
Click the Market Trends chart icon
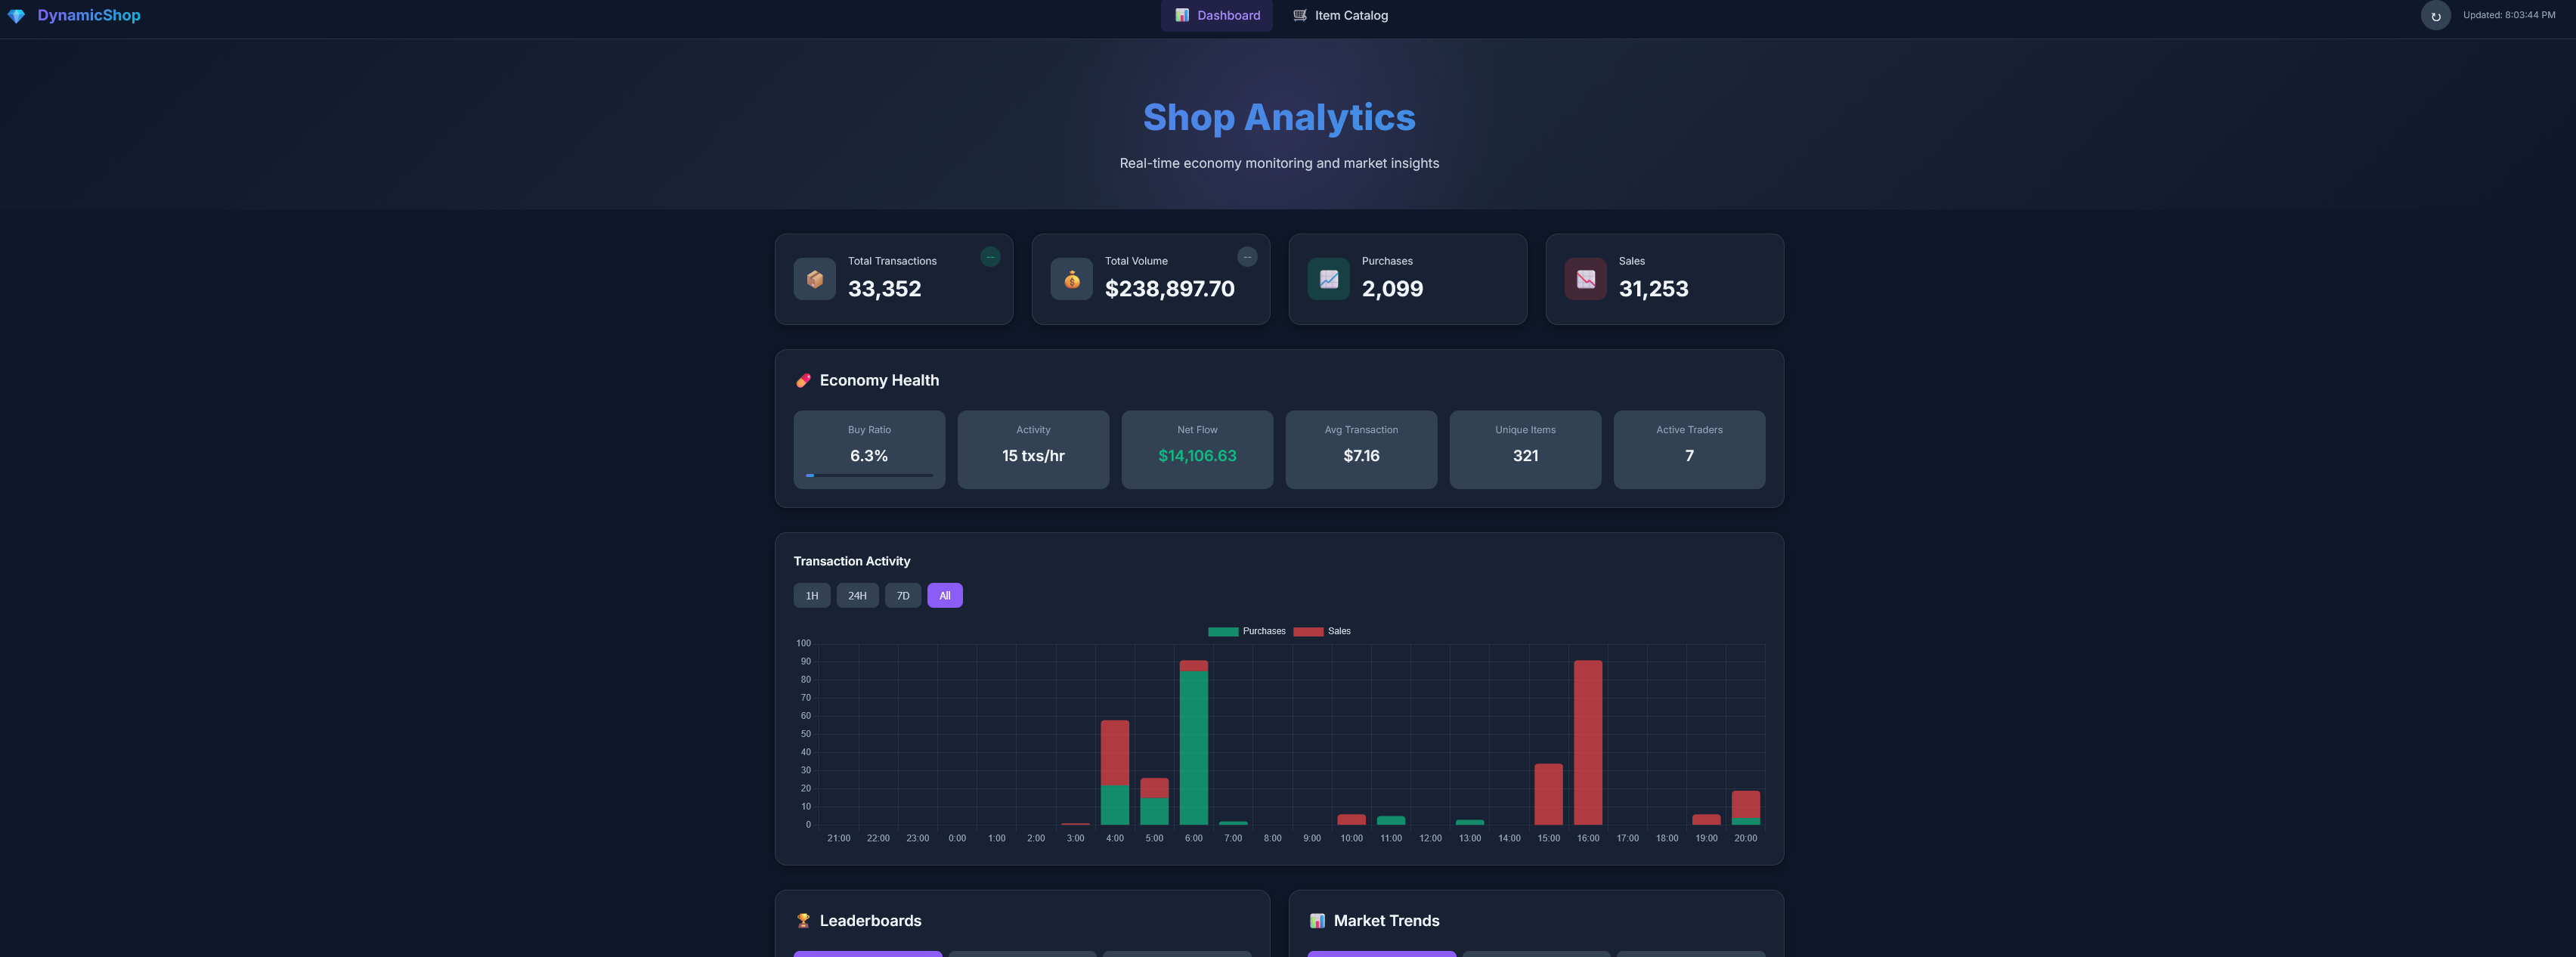[1317, 921]
